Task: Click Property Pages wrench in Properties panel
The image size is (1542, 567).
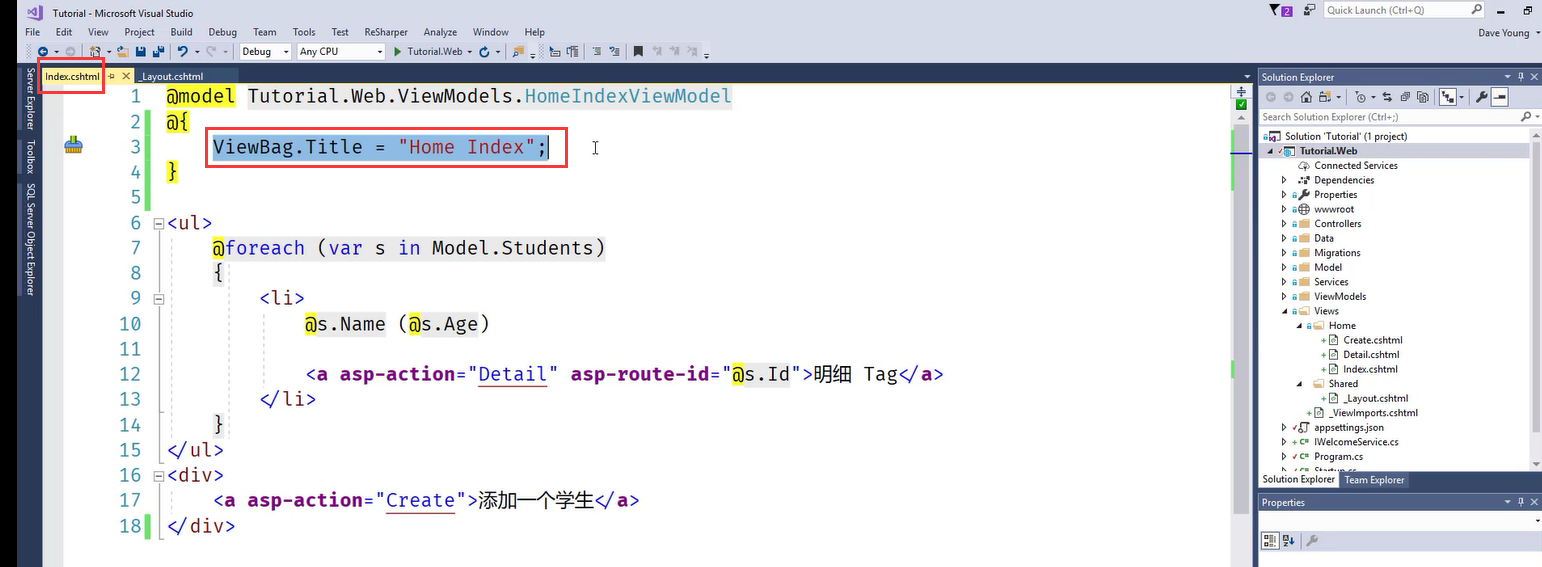Action: [1312, 540]
